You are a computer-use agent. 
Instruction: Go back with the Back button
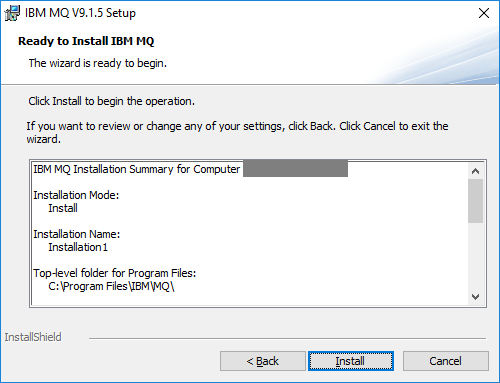point(263,361)
